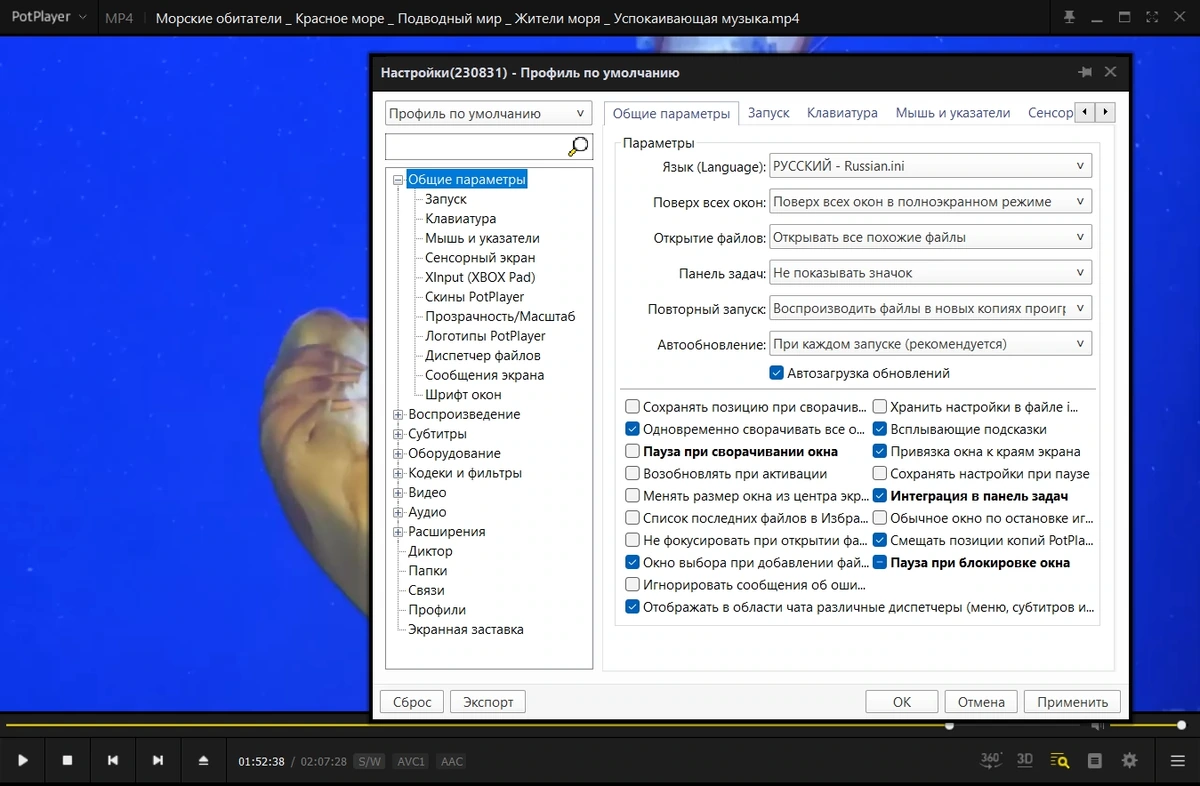This screenshot has height=786, width=1200.
Task: Switch to the Клавиатура tab
Action: (x=842, y=113)
